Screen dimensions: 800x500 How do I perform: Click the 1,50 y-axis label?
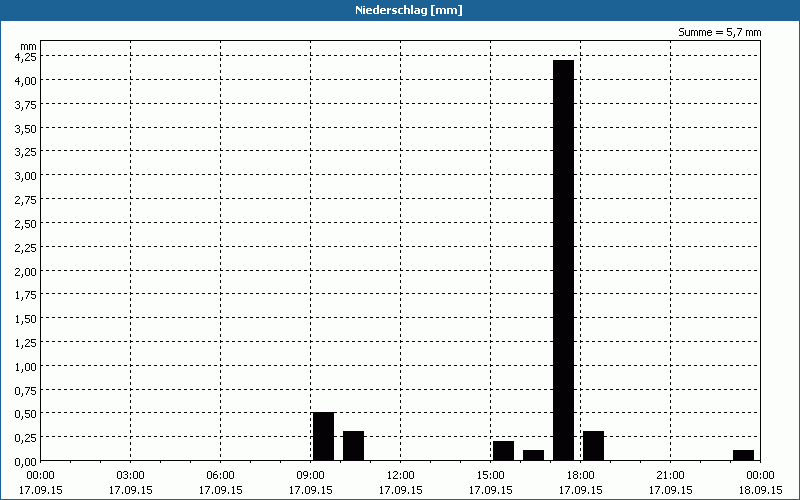pyautogui.click(x=26, y=319)
